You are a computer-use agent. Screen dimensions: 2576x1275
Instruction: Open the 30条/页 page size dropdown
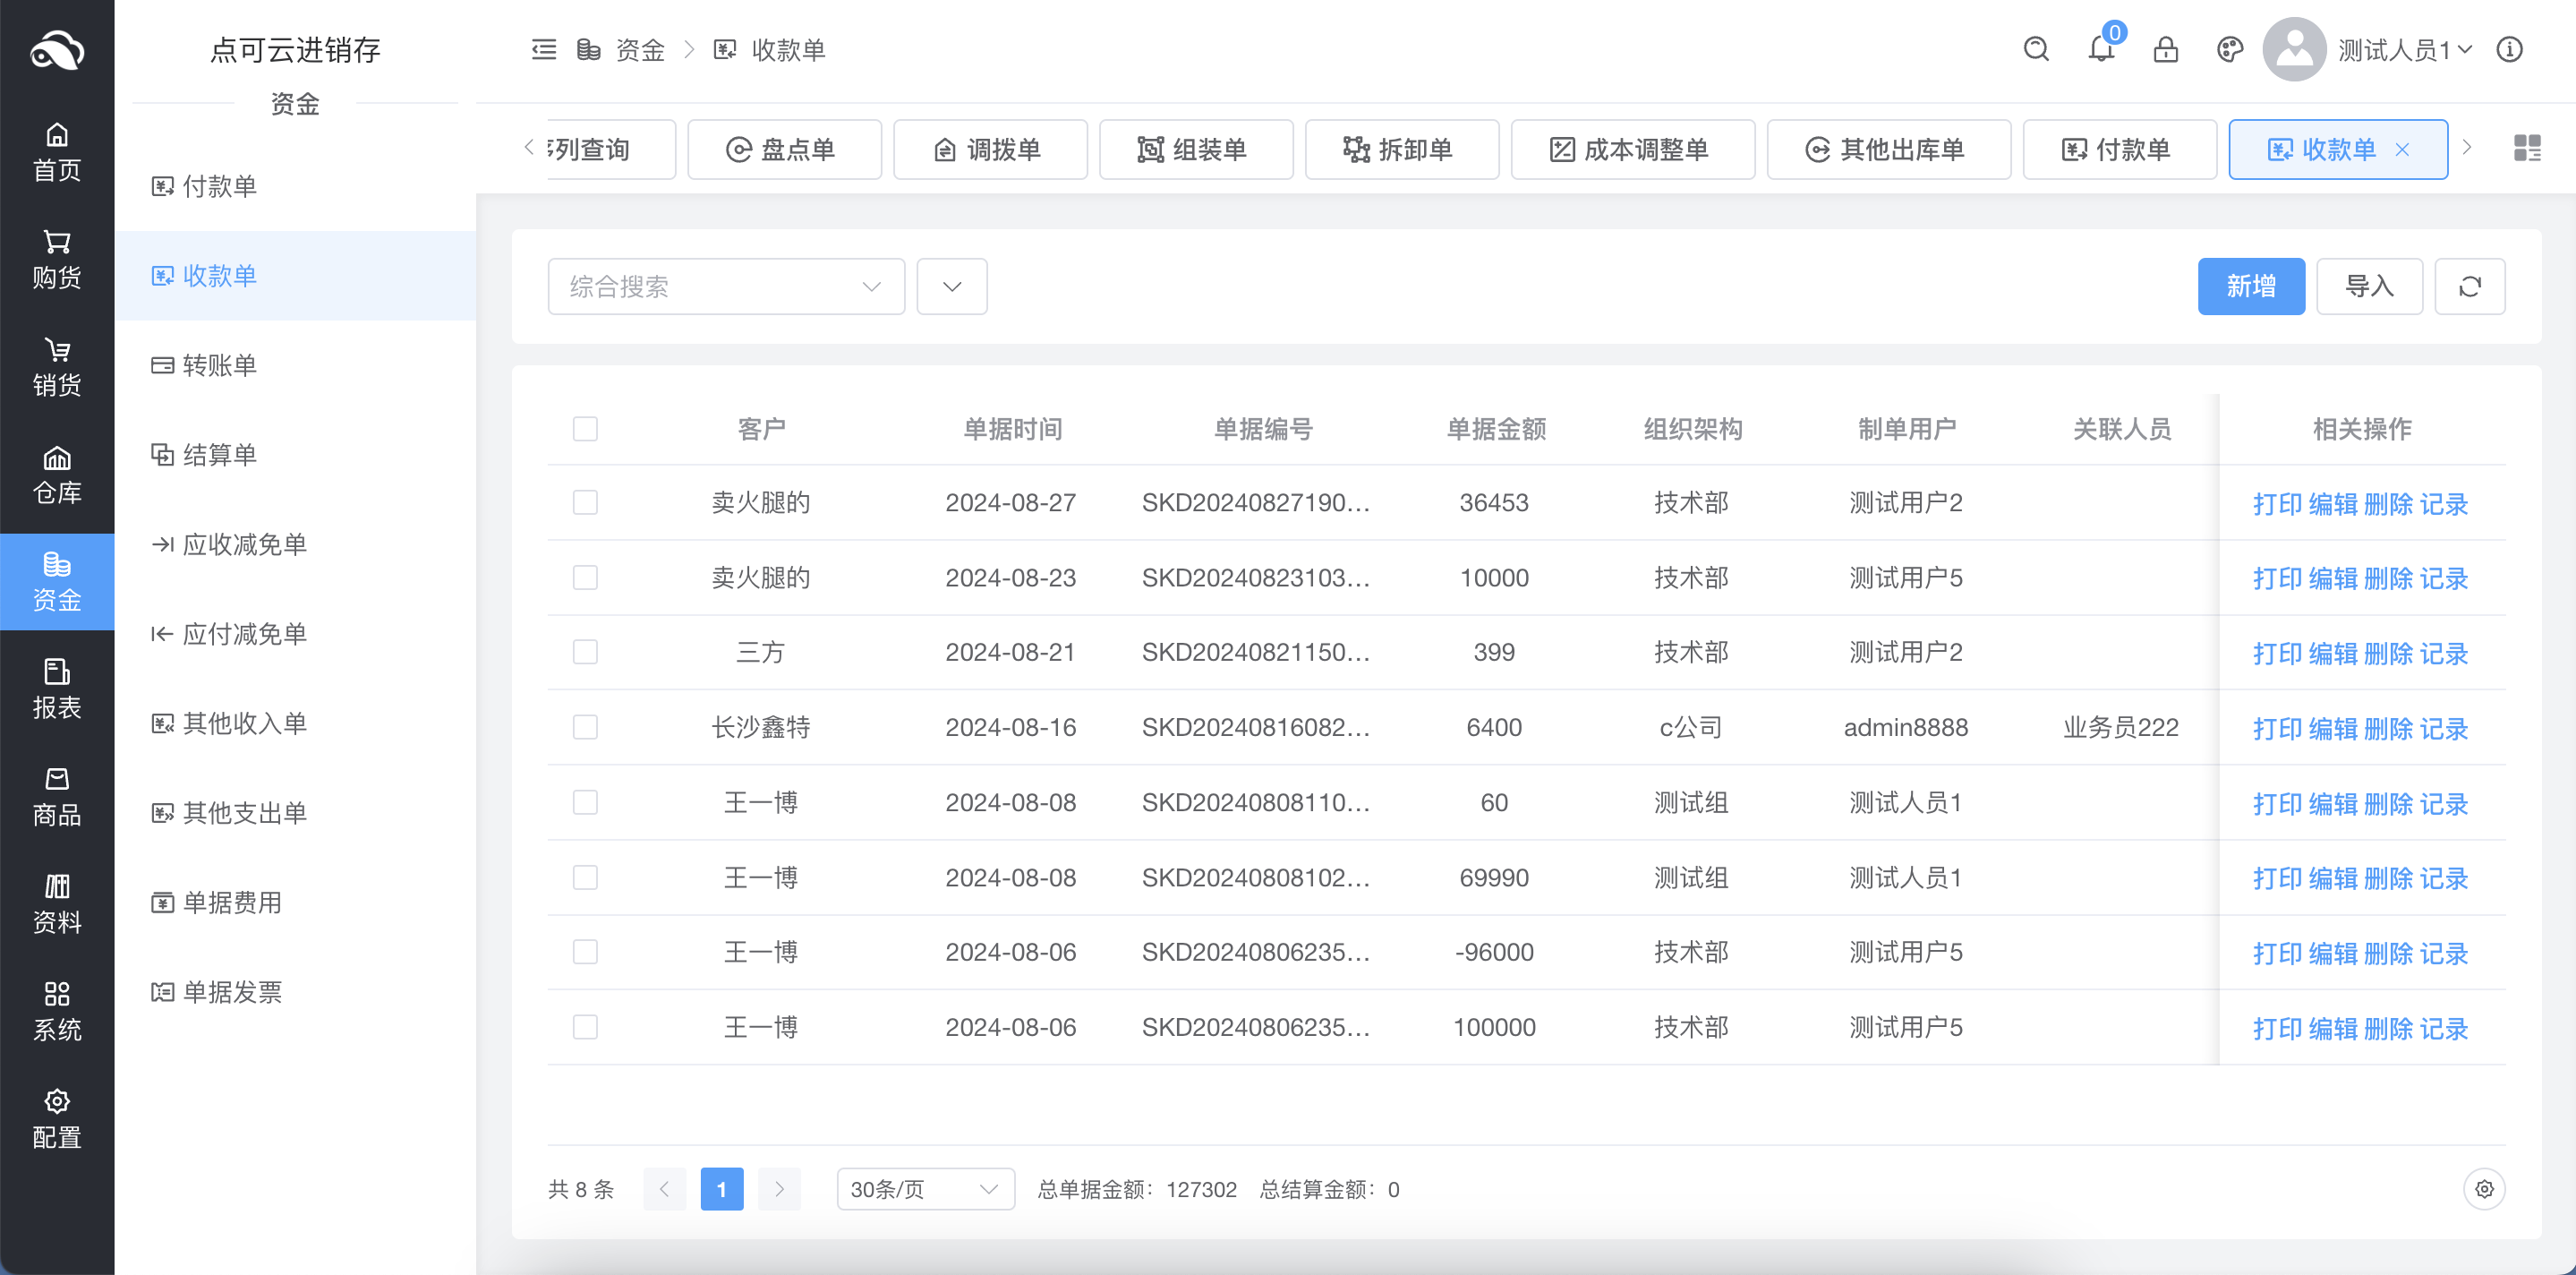coord(924,1189)
